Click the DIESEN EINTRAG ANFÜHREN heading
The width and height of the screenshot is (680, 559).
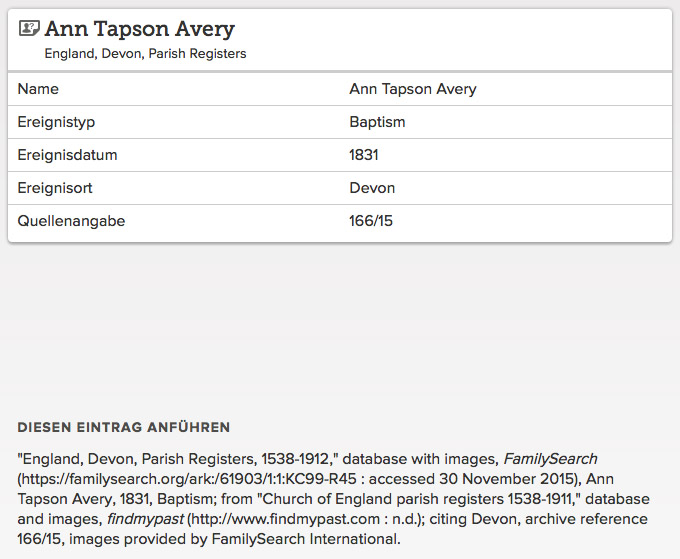point(124,427)
